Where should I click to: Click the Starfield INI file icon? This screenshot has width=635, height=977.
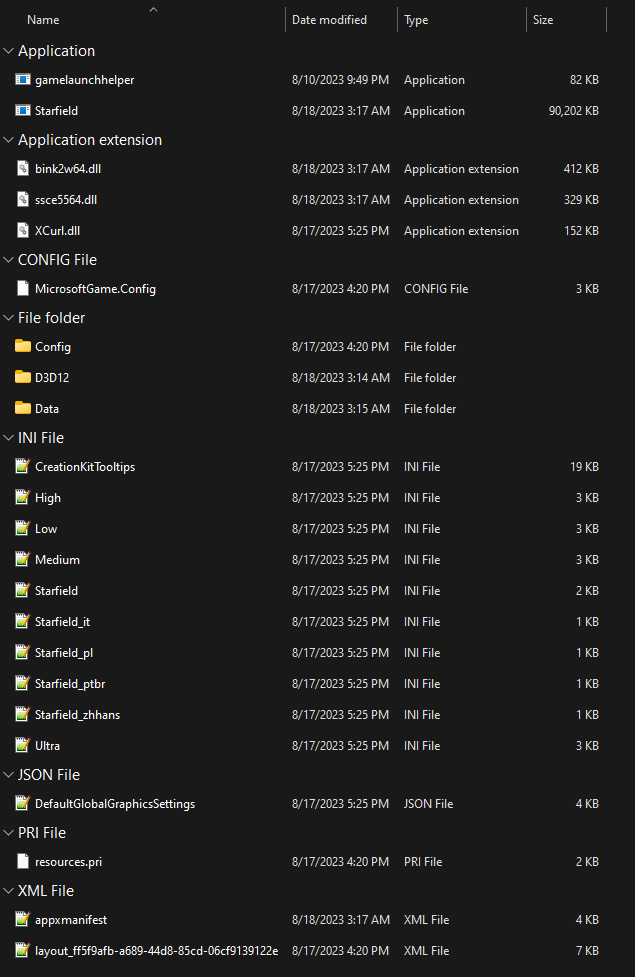tap(22, 591)
